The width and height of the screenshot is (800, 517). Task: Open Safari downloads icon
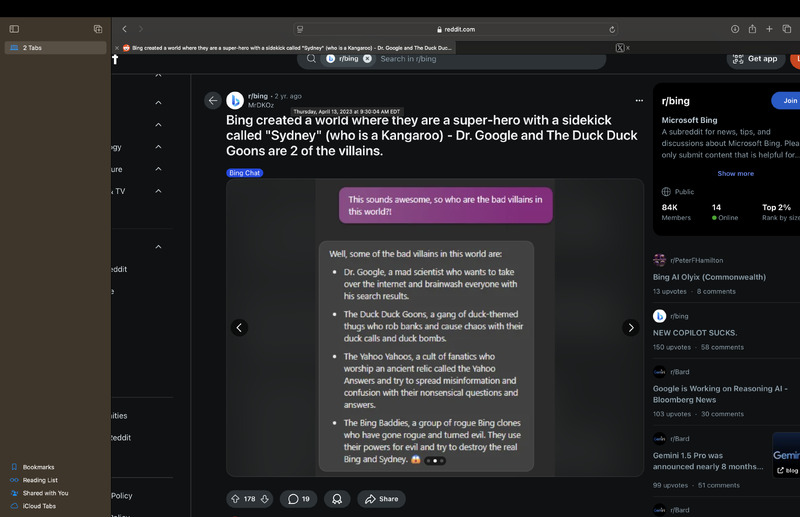735,29
